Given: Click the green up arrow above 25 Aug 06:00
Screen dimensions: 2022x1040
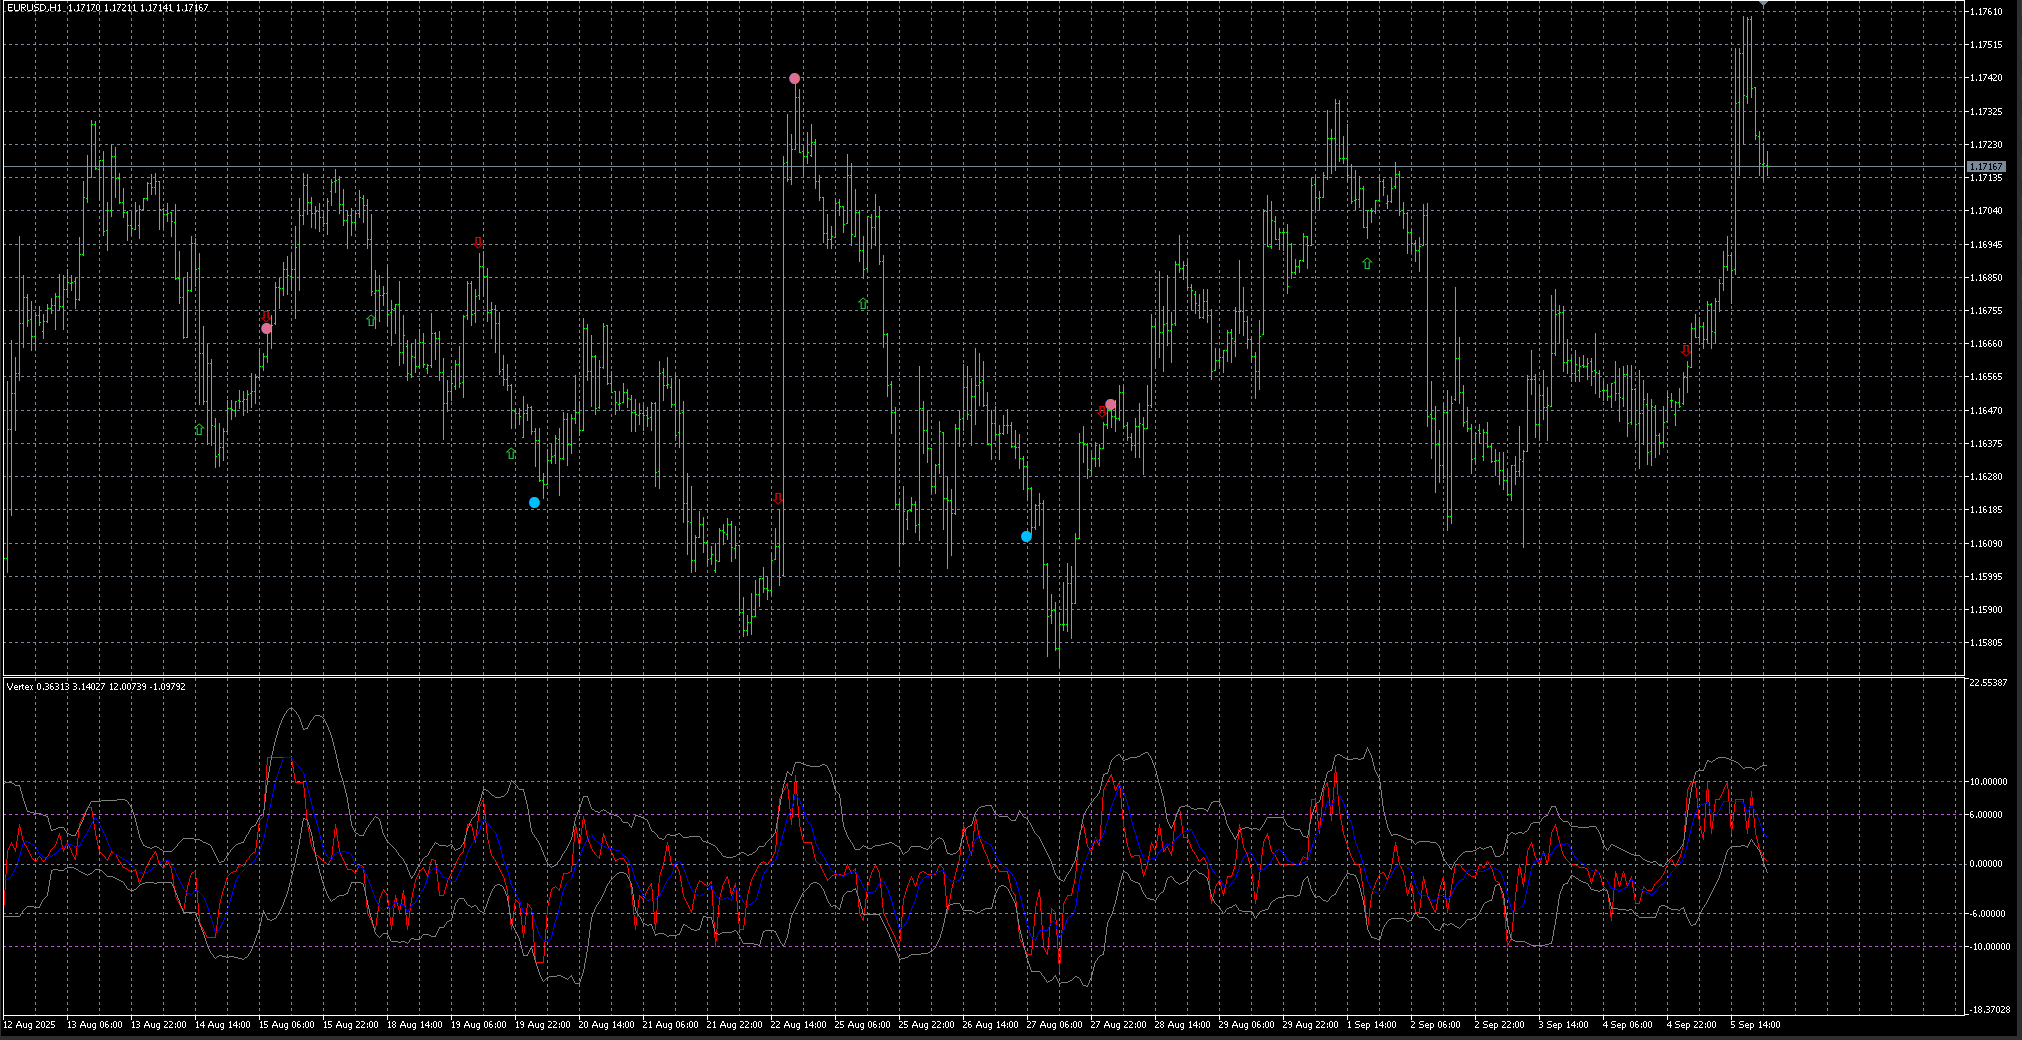Looking at the screenshot, I should pyautogui.click(x=863, y=303).
